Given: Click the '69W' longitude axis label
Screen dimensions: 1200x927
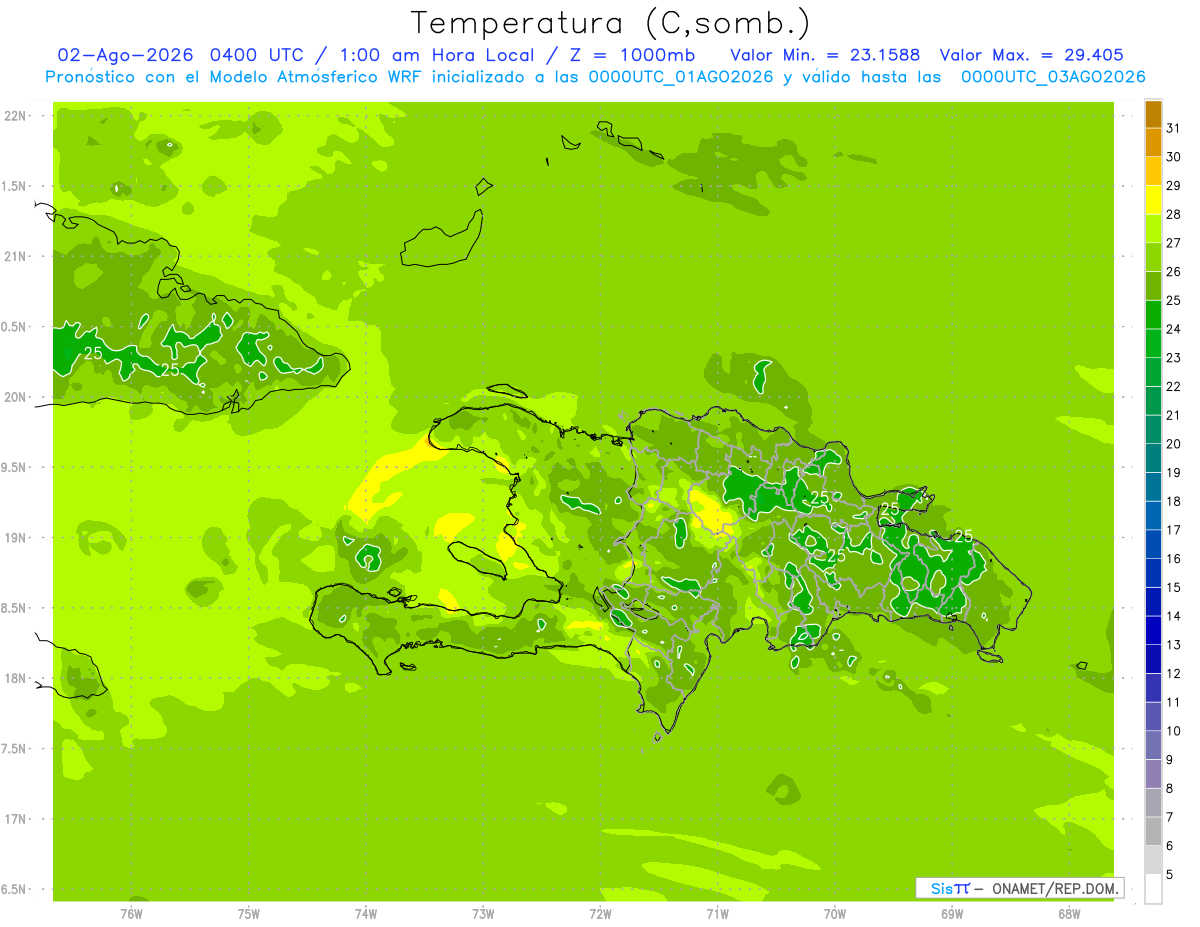Looking at the screenshot, I should pos(952,914).
